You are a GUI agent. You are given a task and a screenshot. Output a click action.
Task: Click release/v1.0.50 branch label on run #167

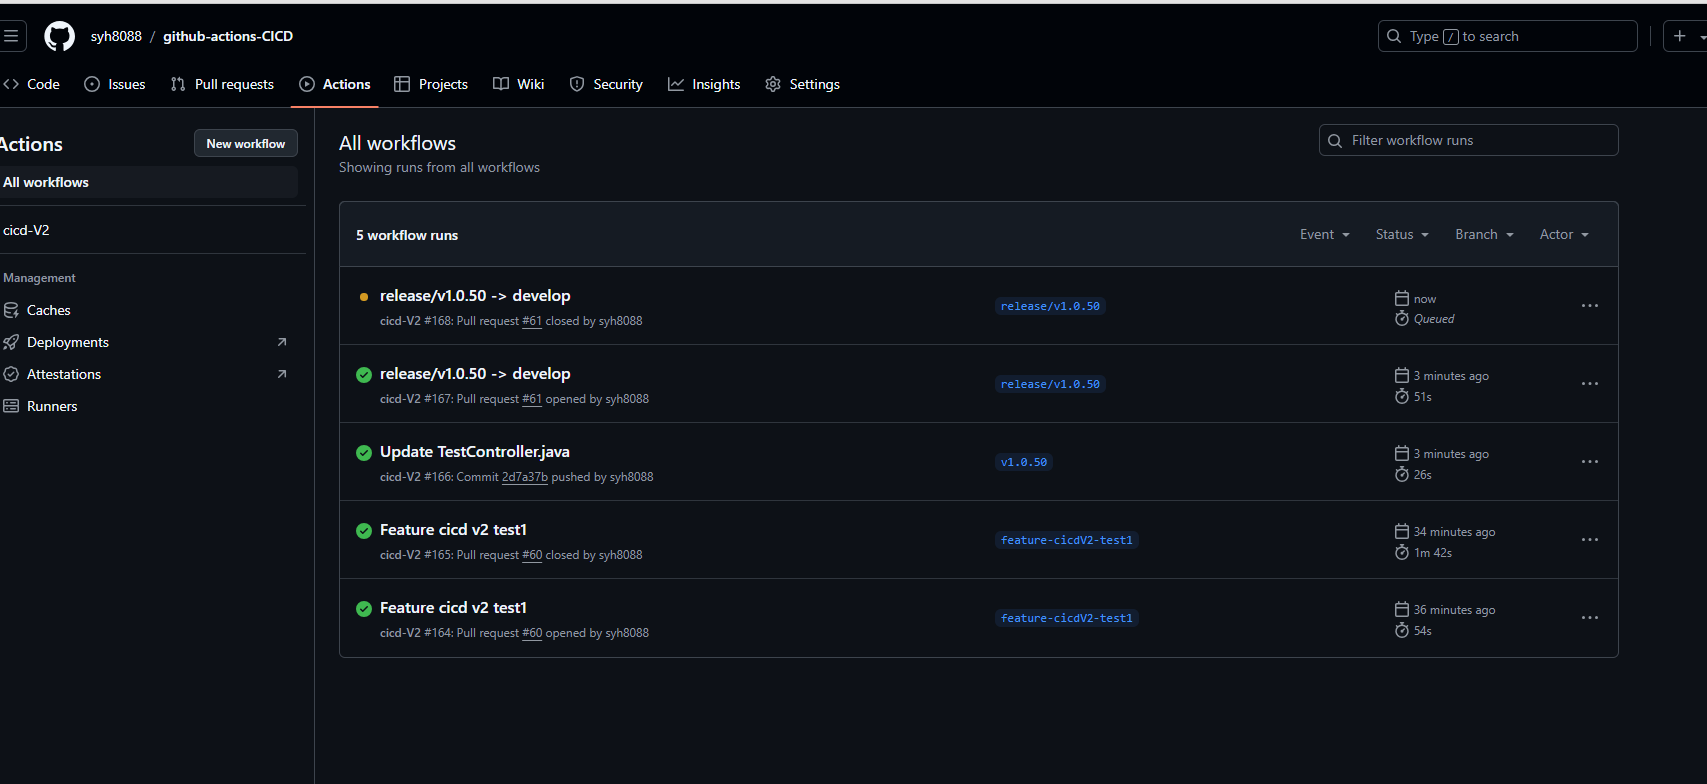(1050, 384)
